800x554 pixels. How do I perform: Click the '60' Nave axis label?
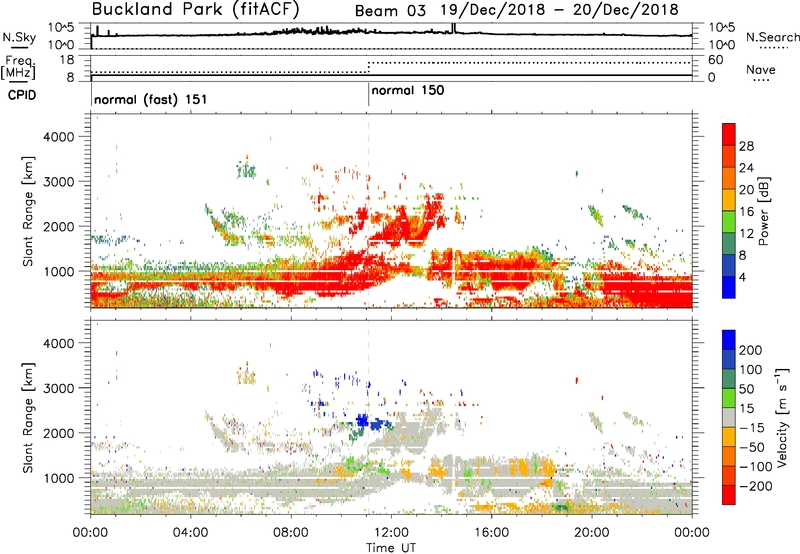coord(715,60)
